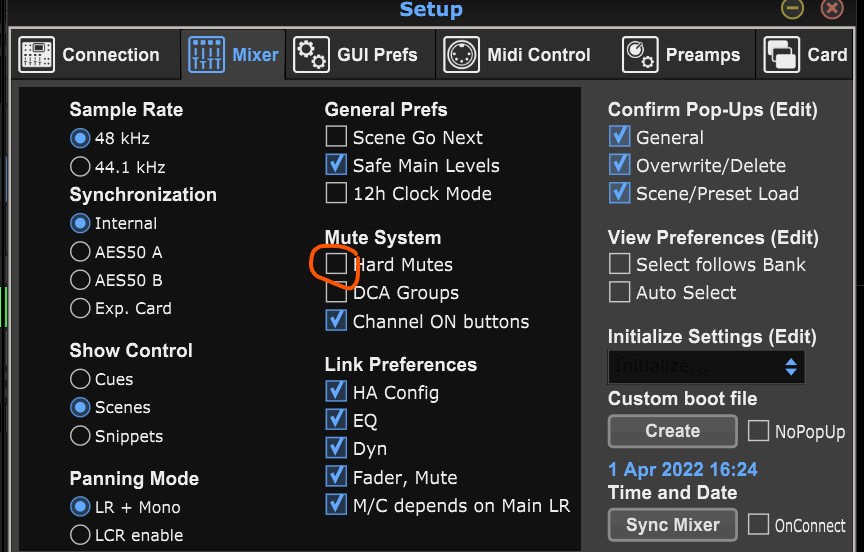The width and height of the screenshot is (864, 552).
Task: Click the Initialize dropdown arrows
Action: [x=791, y=367]
